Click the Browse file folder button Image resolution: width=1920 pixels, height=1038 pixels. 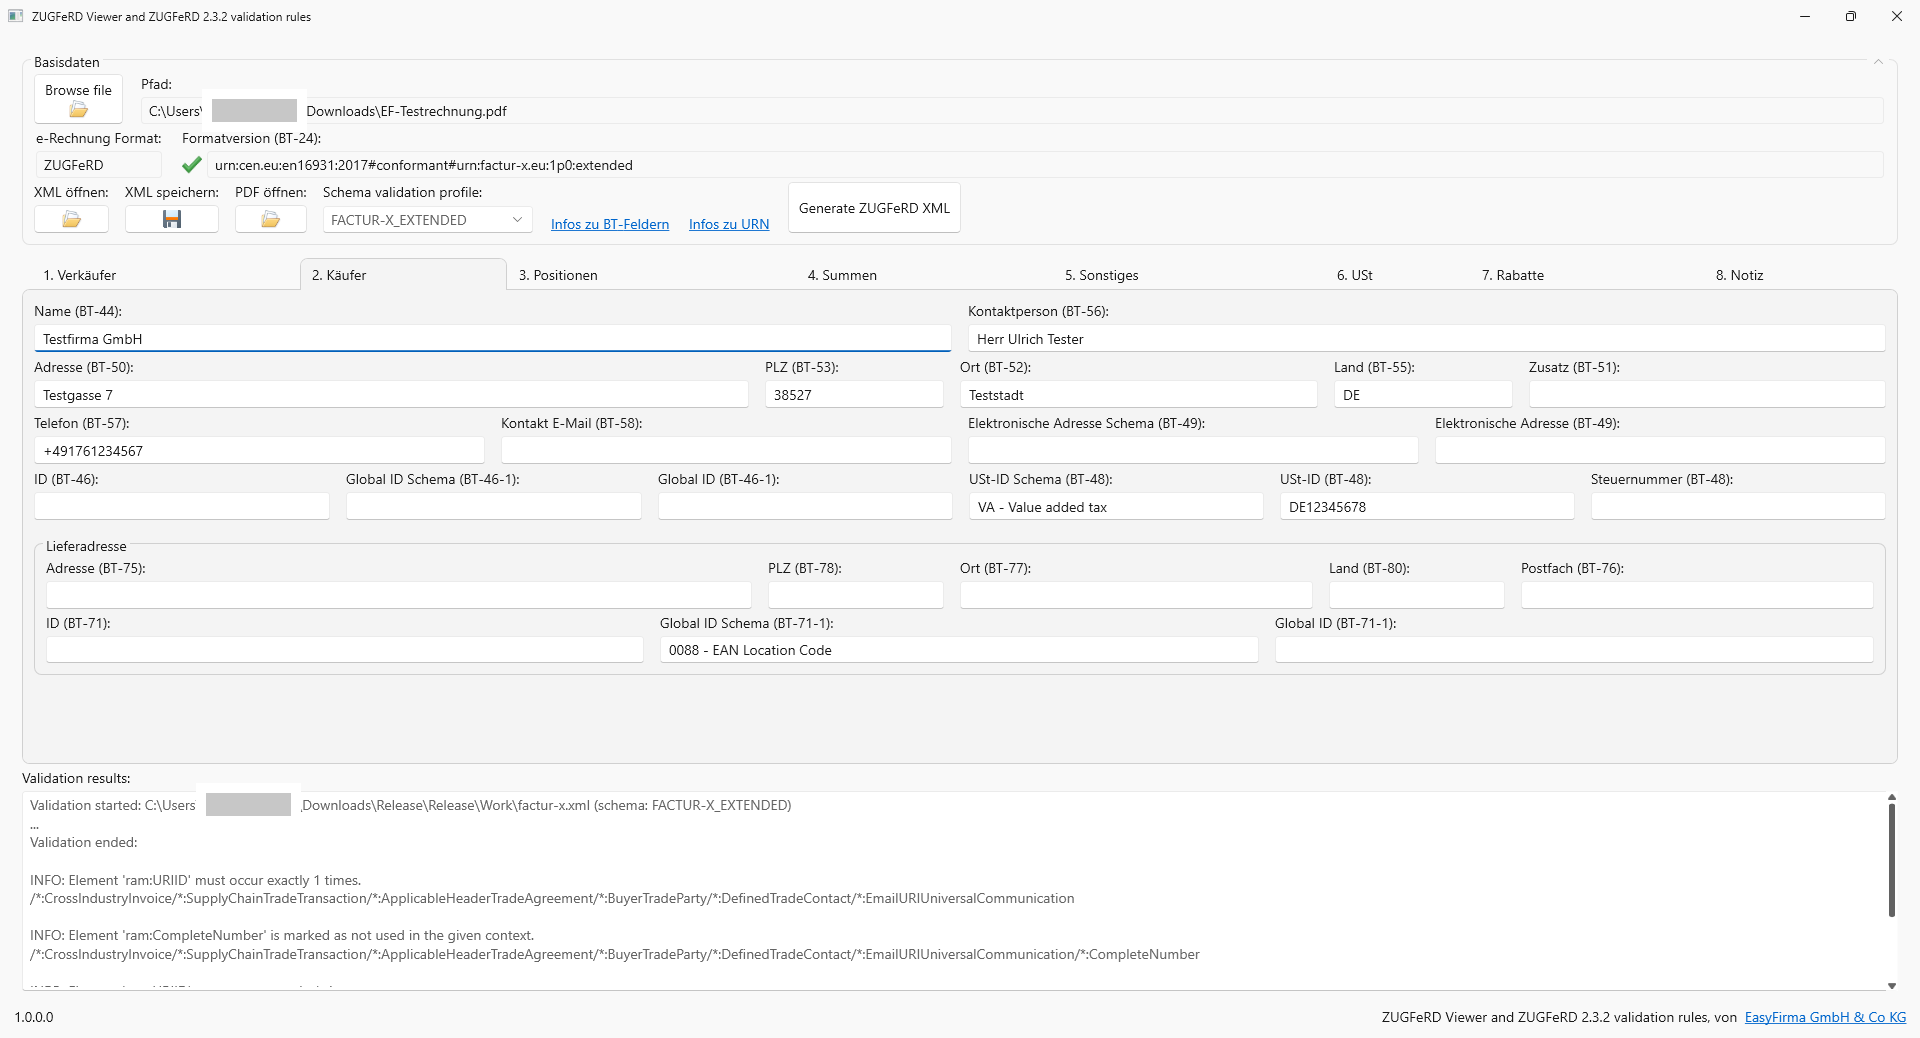tap(78, 99)
